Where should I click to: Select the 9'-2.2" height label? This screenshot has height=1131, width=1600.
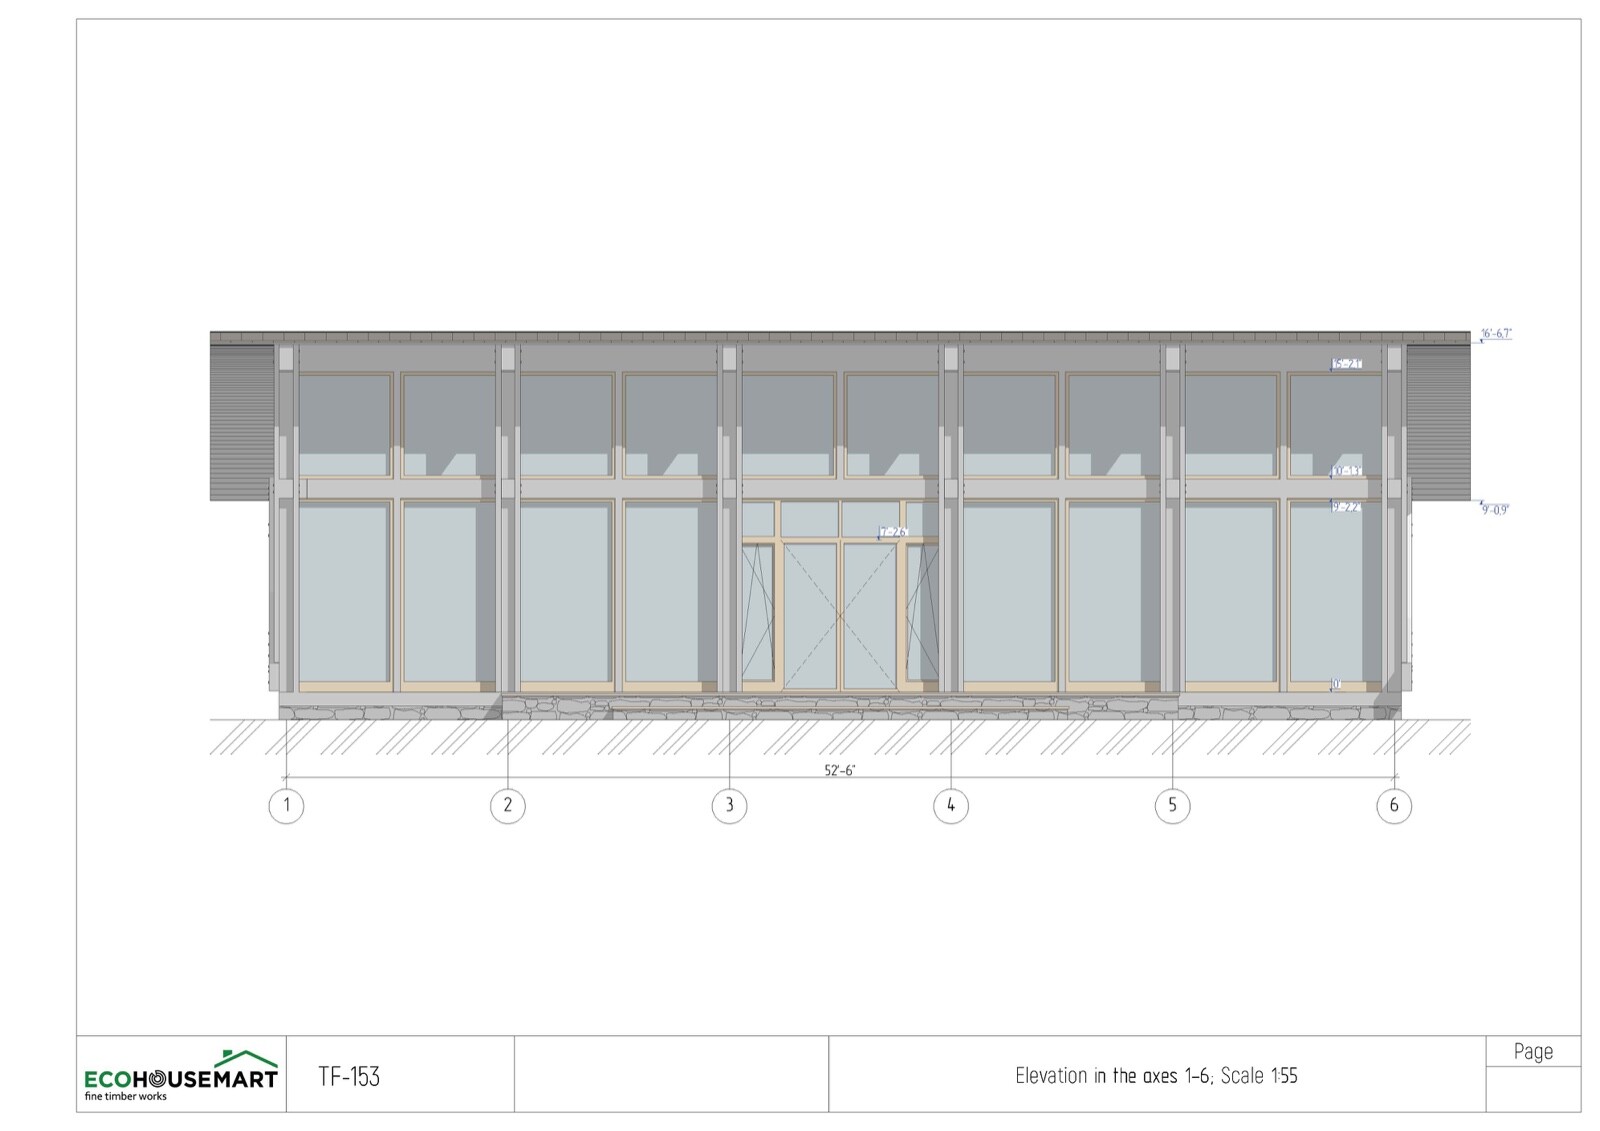pyautogui.click(x=1346, y=507)
